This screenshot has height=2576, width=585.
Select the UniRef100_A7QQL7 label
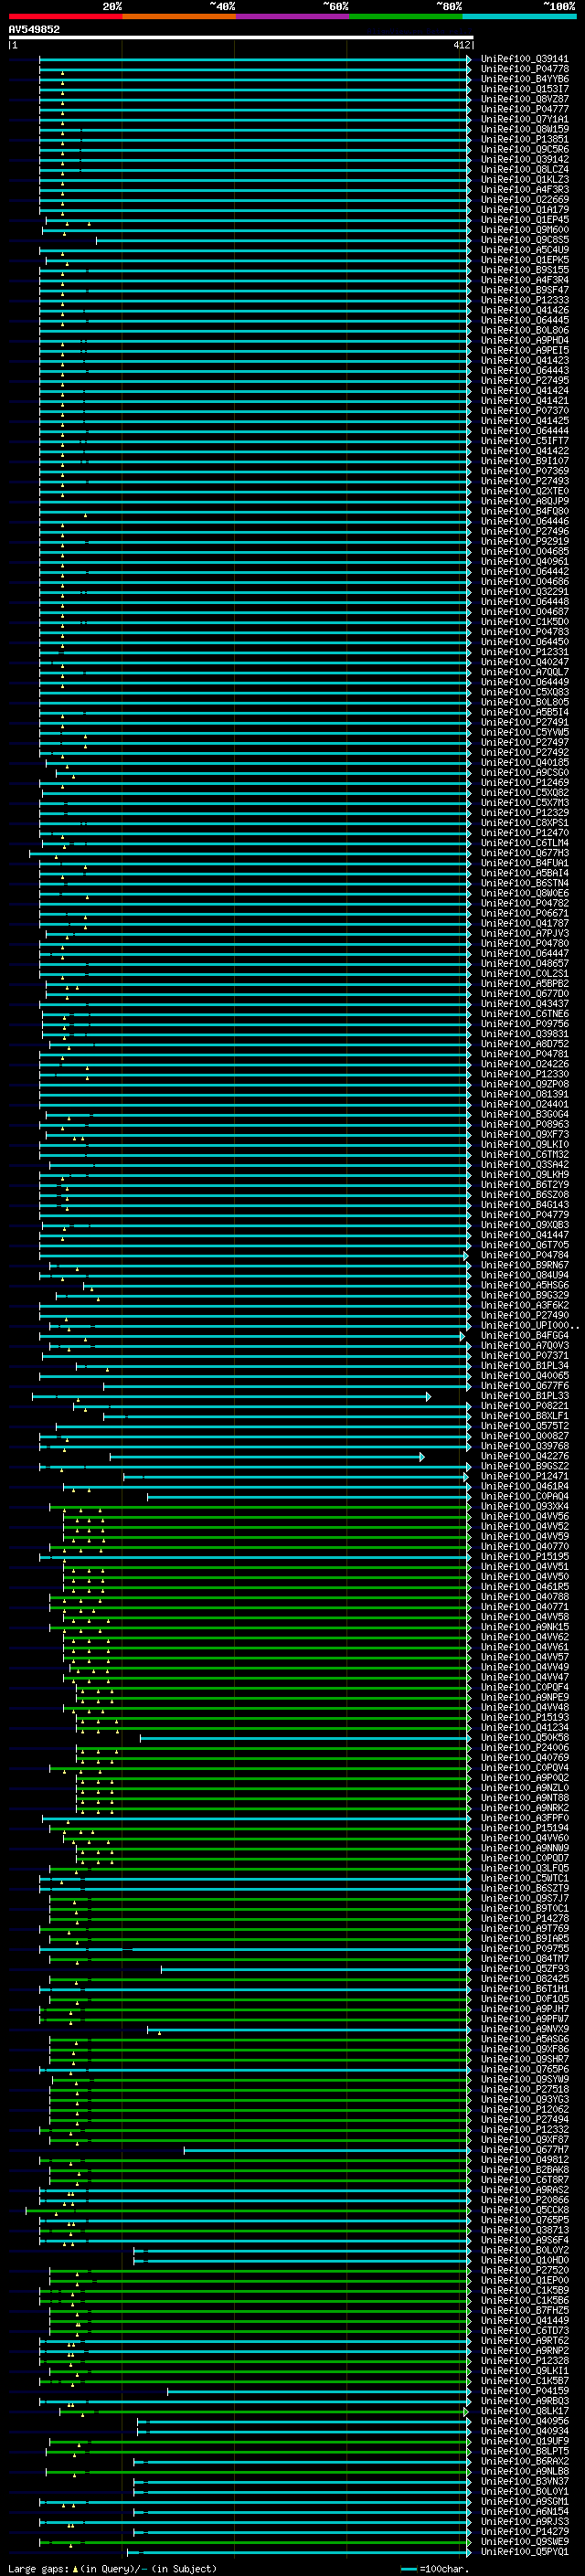coord(524,672)
